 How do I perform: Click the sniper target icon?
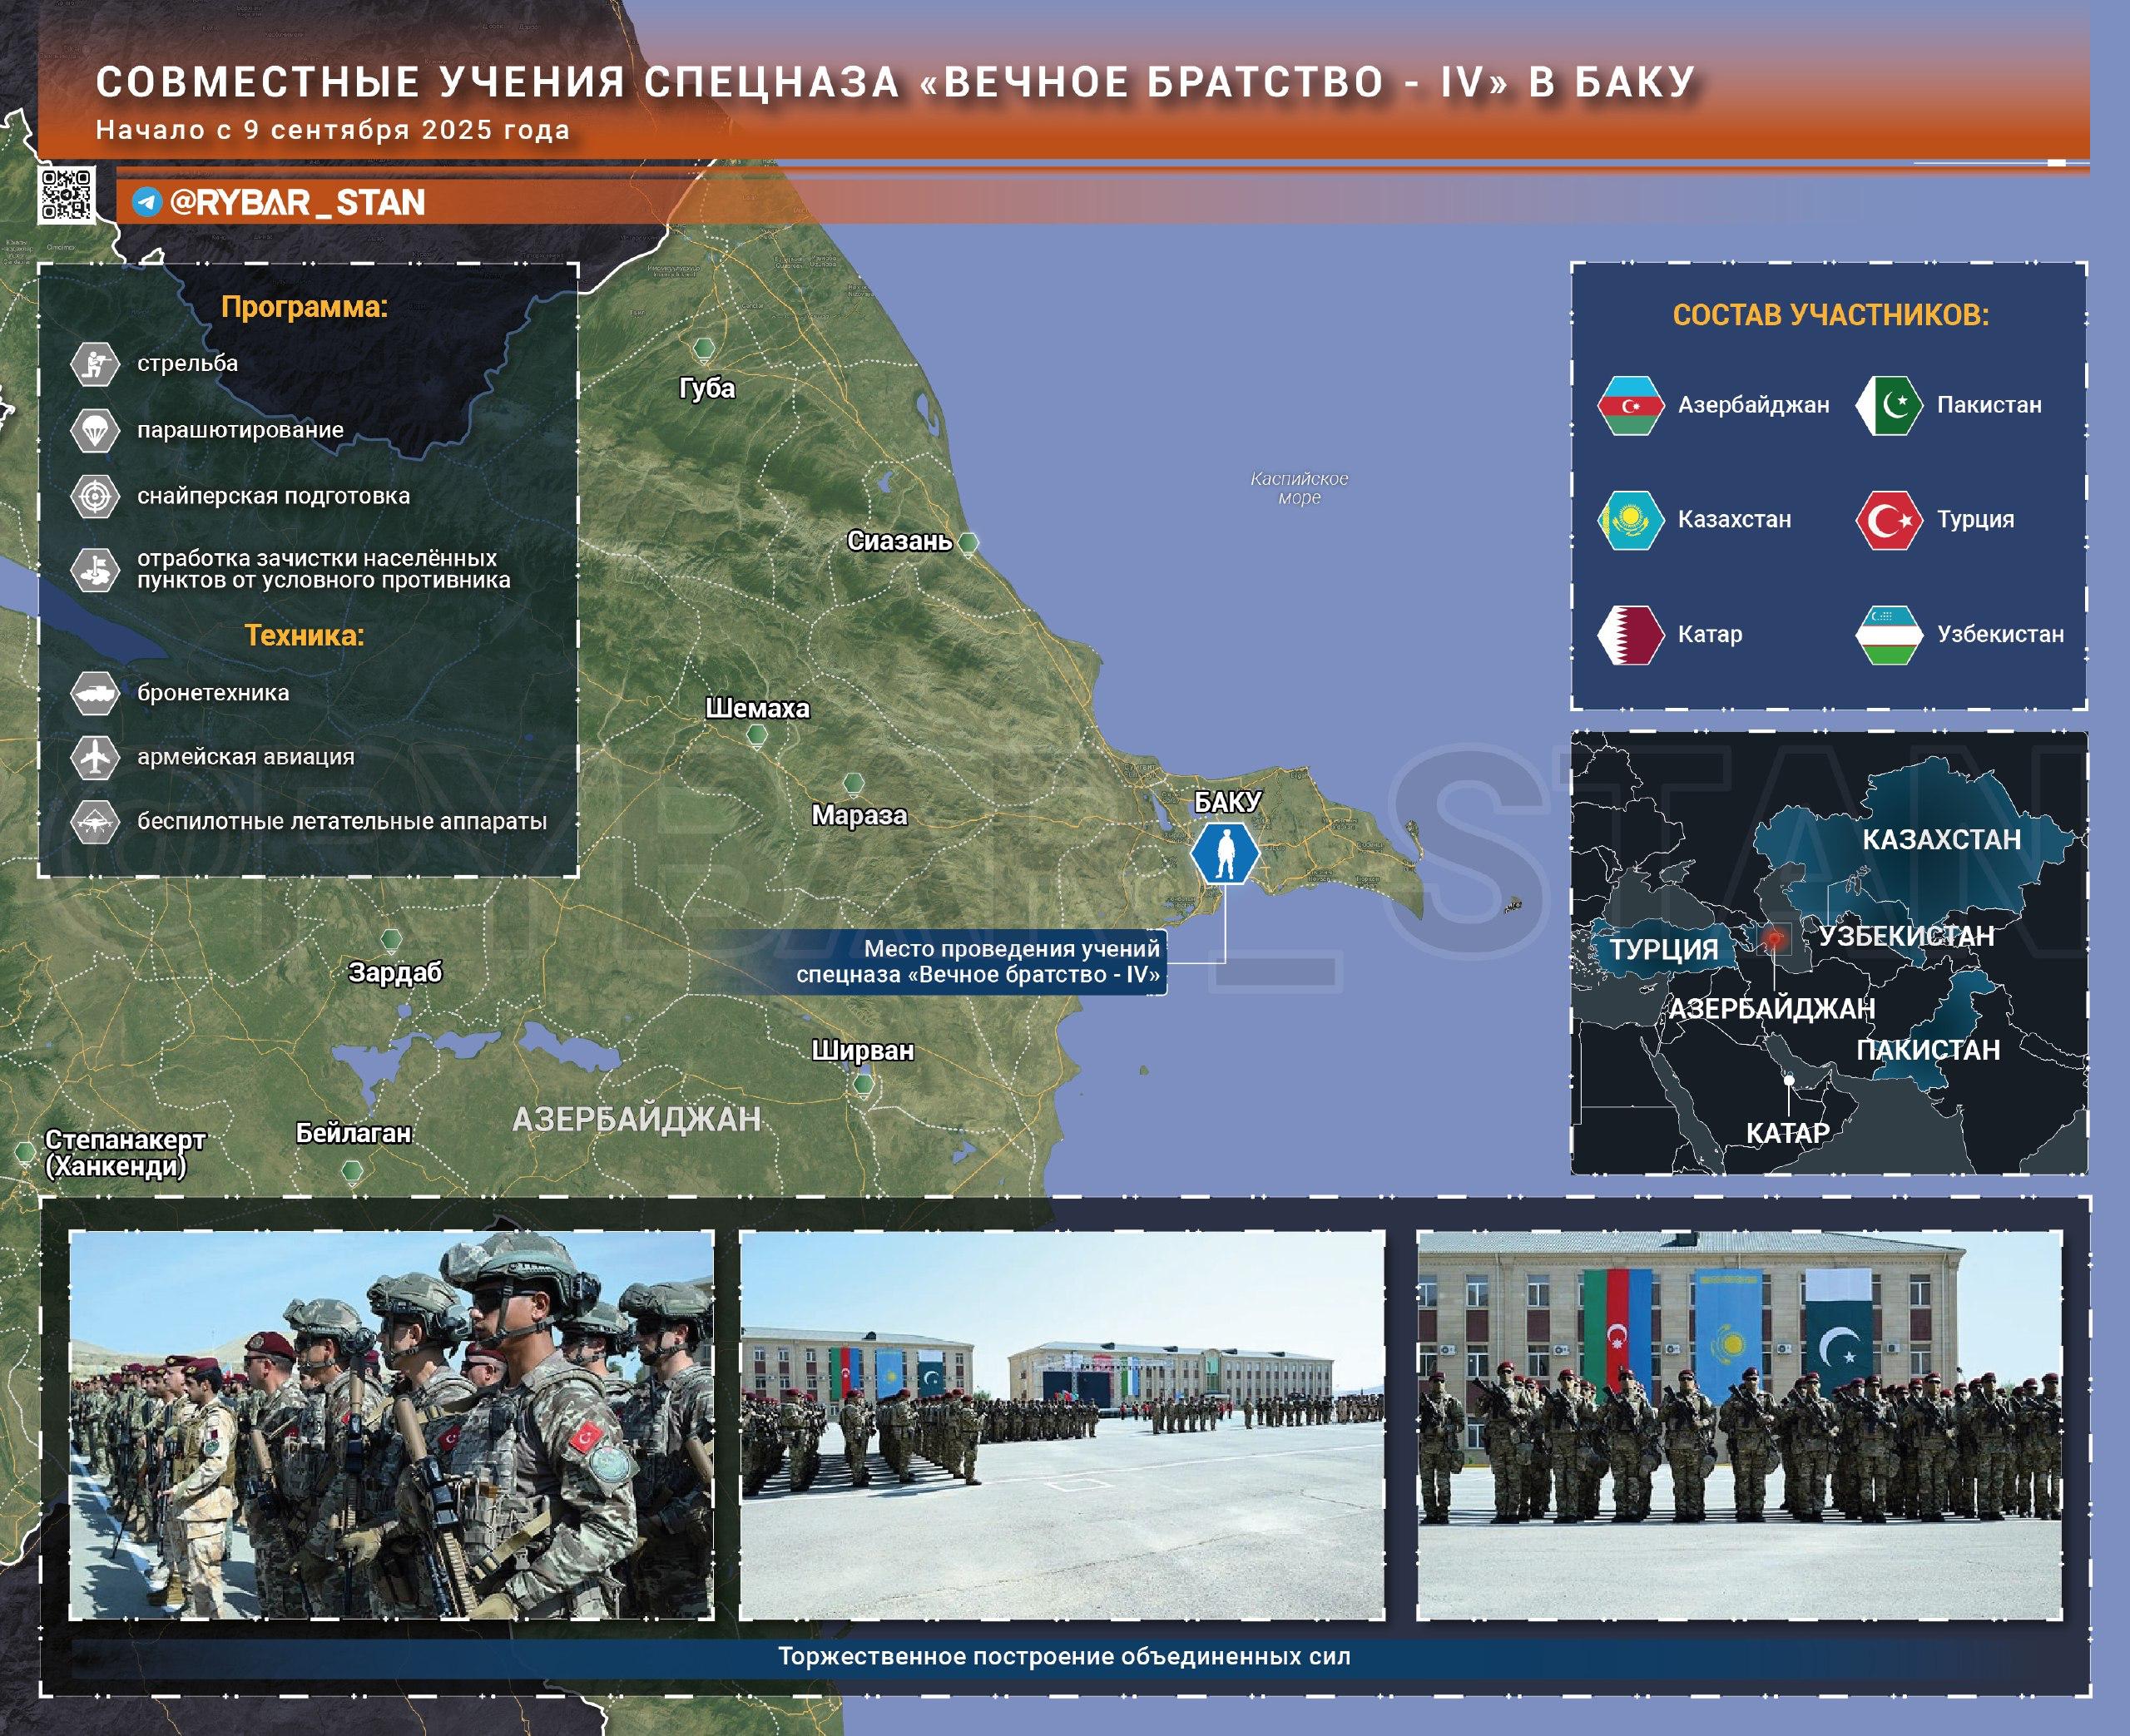[95, 496]
